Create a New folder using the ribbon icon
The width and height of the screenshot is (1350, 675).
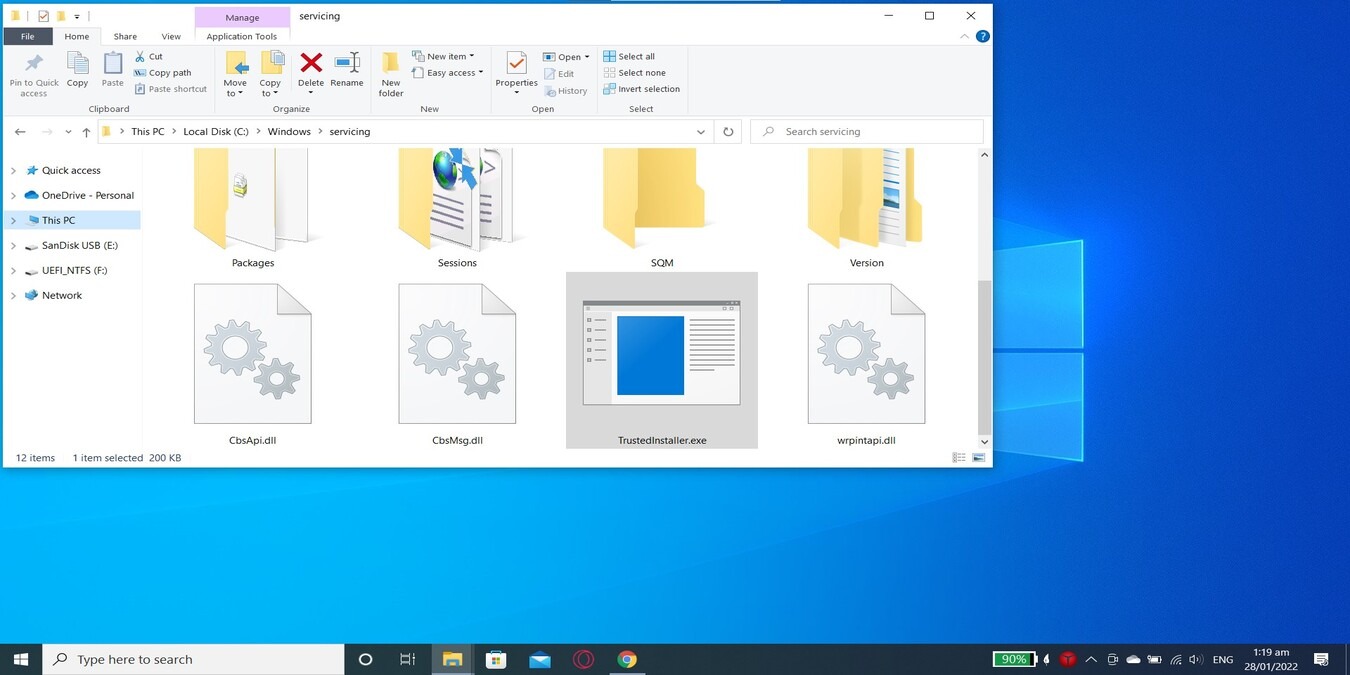pos(390,70)
